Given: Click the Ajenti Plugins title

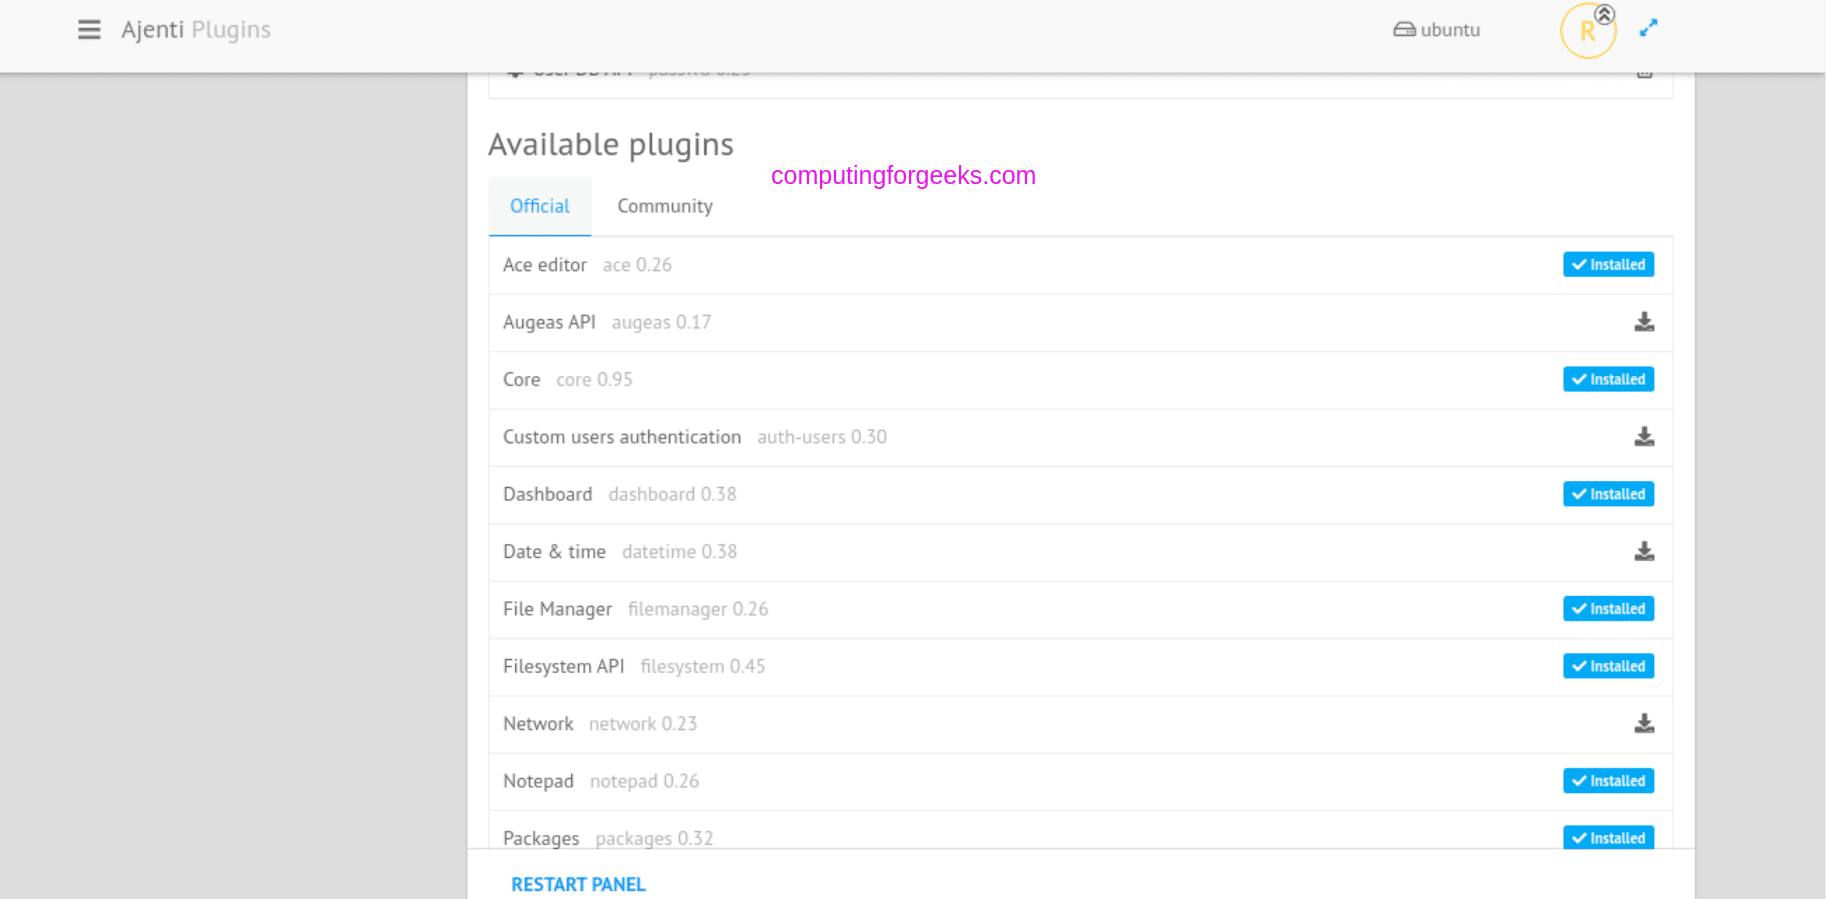Looking at the screenshot, I should click(196, 30).
